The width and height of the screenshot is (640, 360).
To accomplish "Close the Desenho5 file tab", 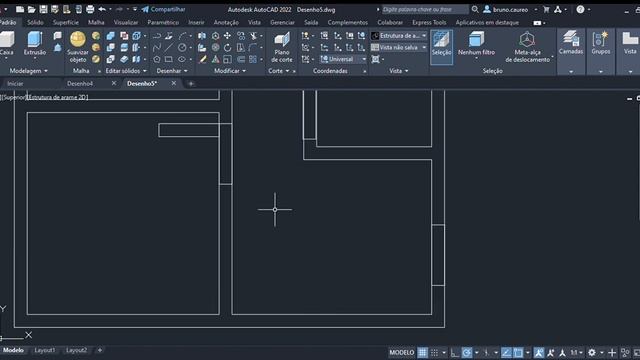I will (174, 83).
